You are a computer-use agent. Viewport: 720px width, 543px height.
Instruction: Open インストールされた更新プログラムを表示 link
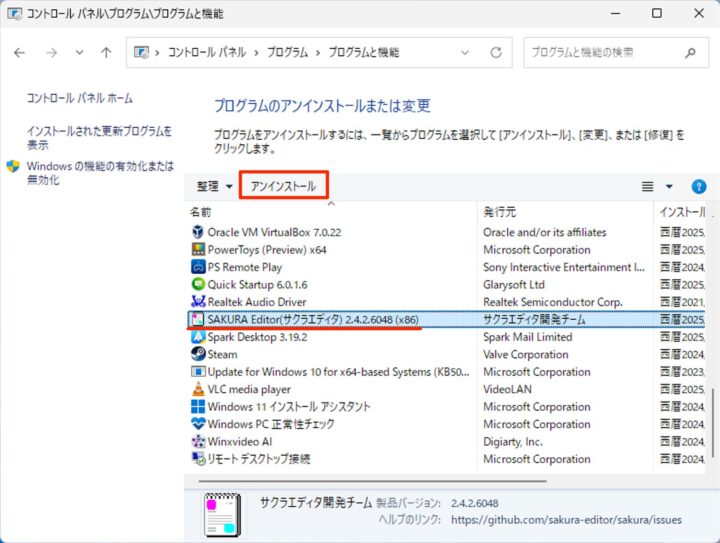click(99, 138)
